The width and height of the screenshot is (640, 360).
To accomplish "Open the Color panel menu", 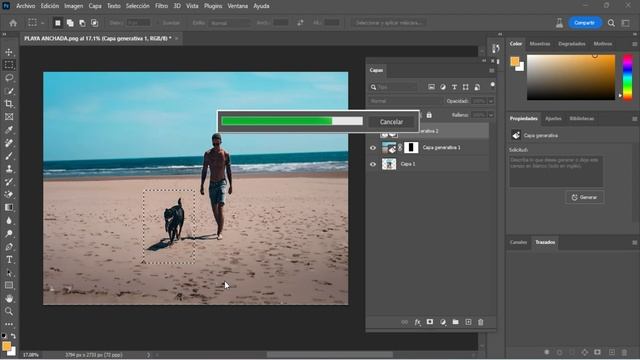I will [635, 44].
